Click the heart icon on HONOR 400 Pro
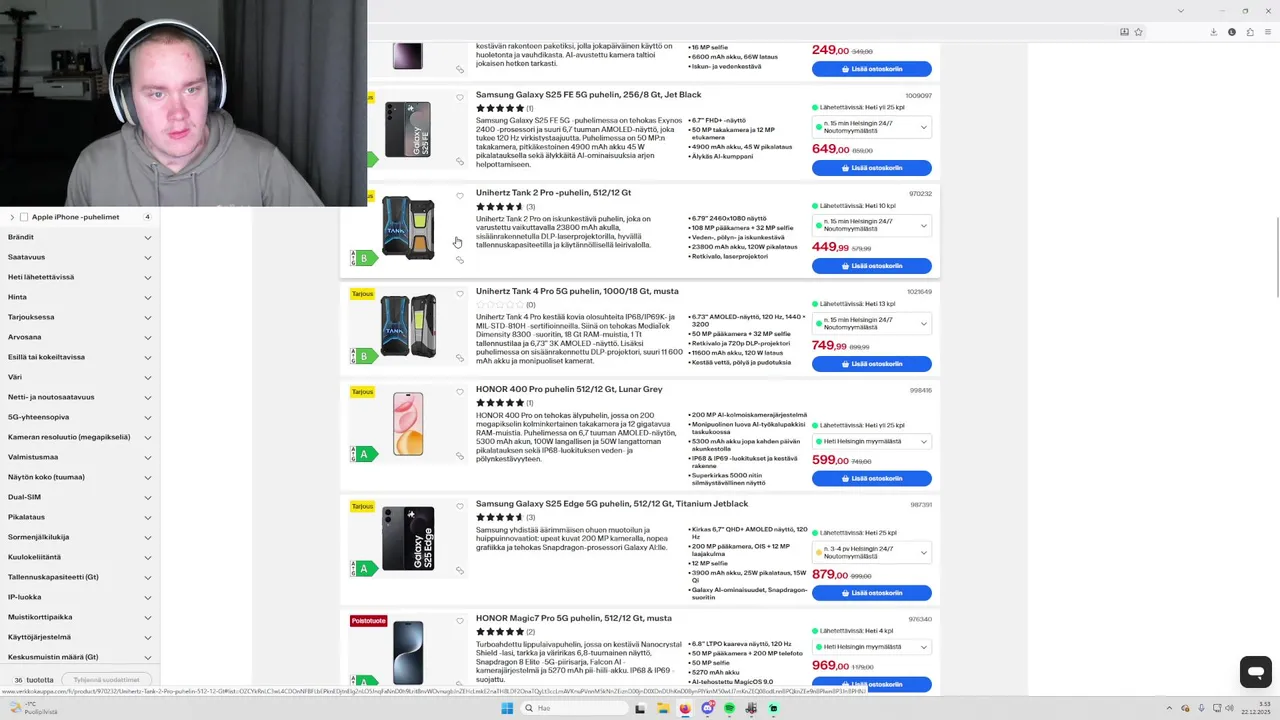 [460, 392]
